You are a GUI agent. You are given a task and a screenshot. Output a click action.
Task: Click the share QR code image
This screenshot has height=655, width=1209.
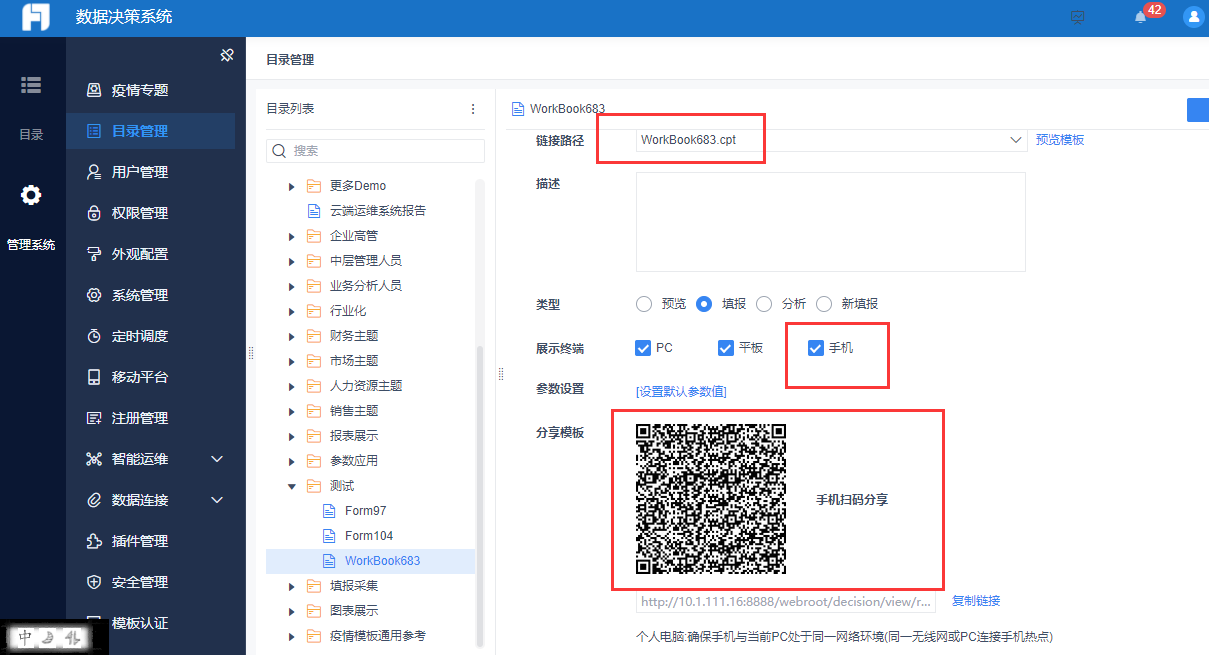[x=711, y=499]
